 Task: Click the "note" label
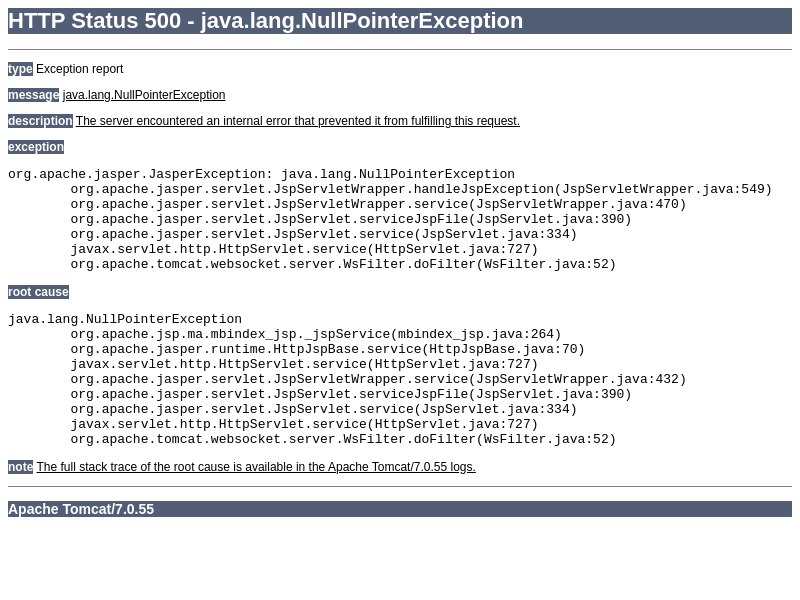20,467
